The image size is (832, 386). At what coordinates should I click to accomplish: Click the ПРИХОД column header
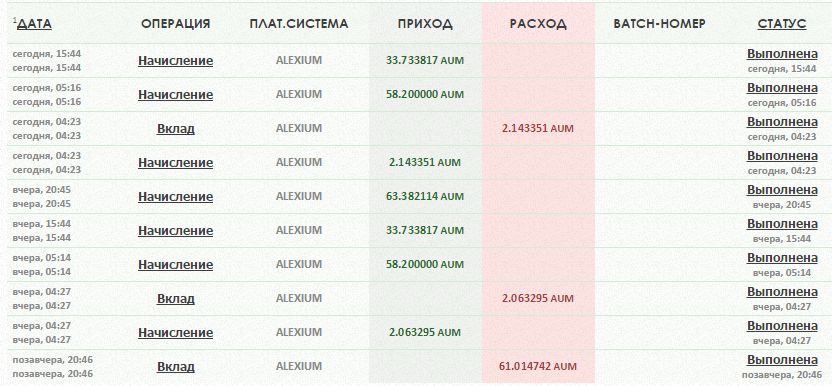point(425,24)
